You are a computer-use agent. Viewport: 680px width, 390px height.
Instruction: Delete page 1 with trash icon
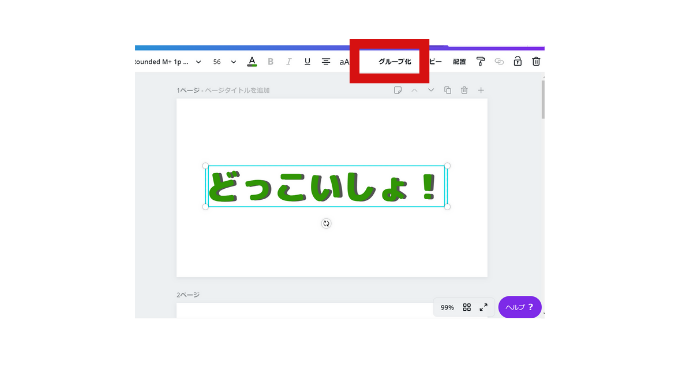click(x=464, y=90)
